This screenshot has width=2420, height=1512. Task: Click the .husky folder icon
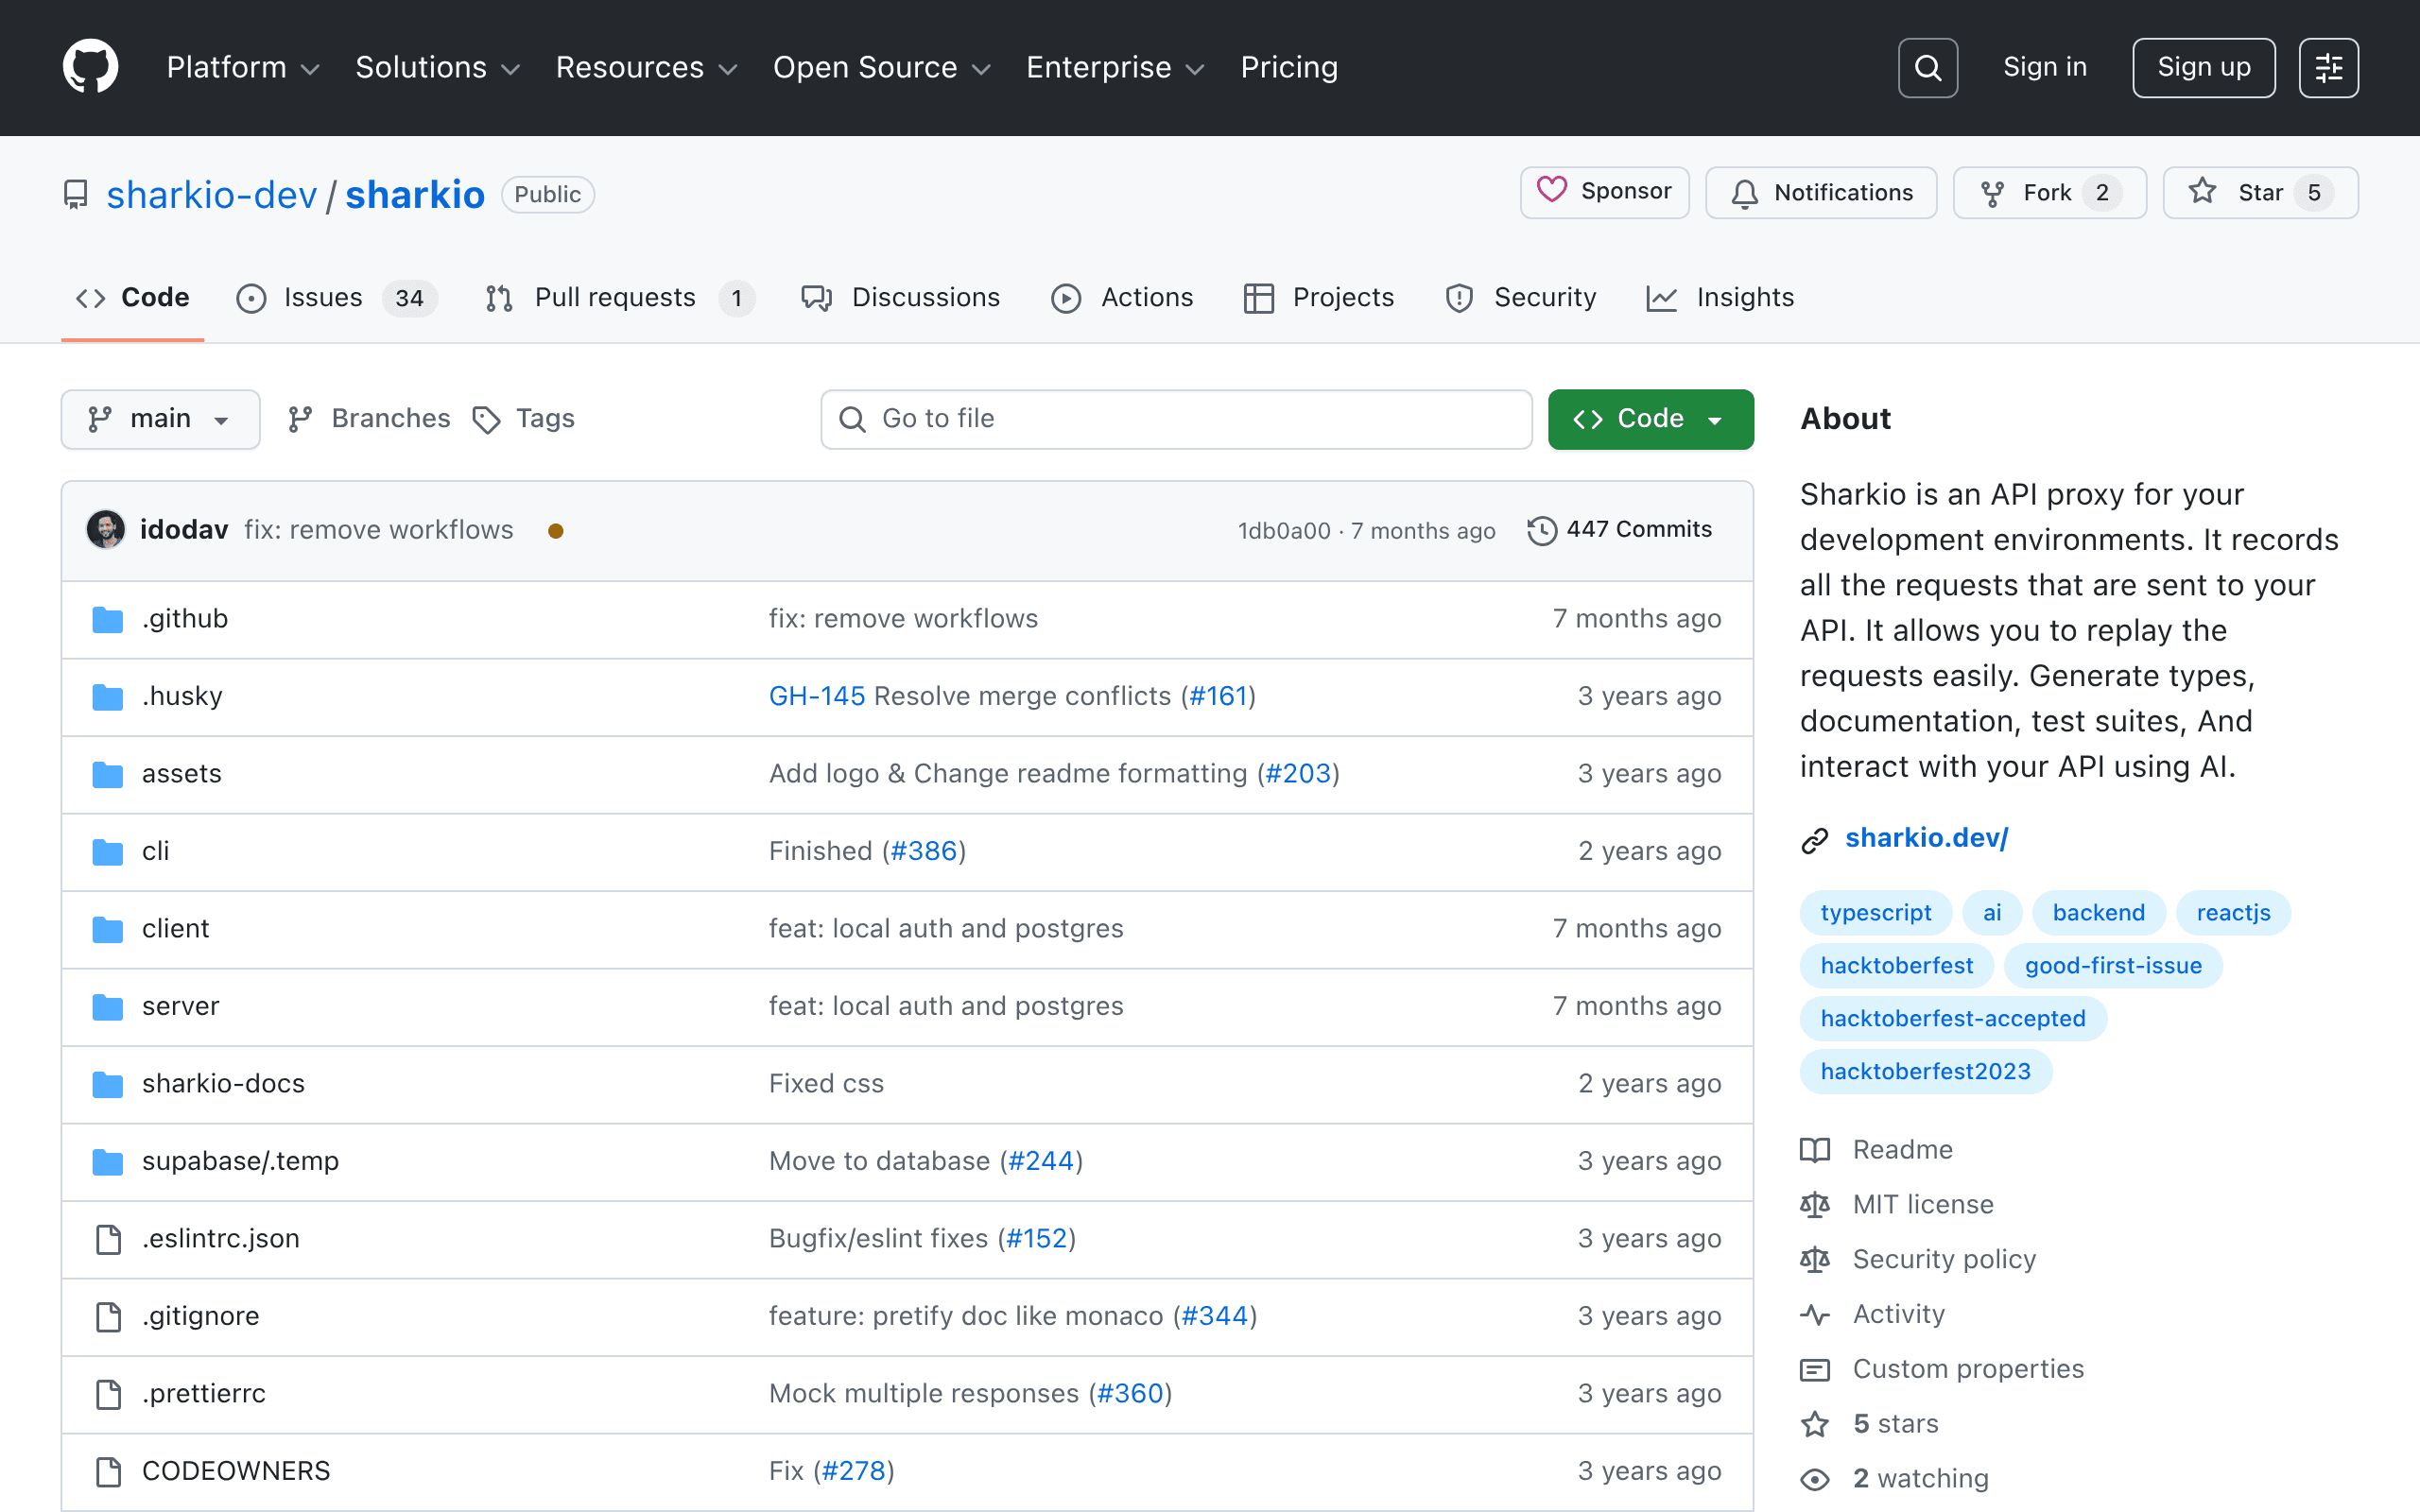tap(107, 696)
